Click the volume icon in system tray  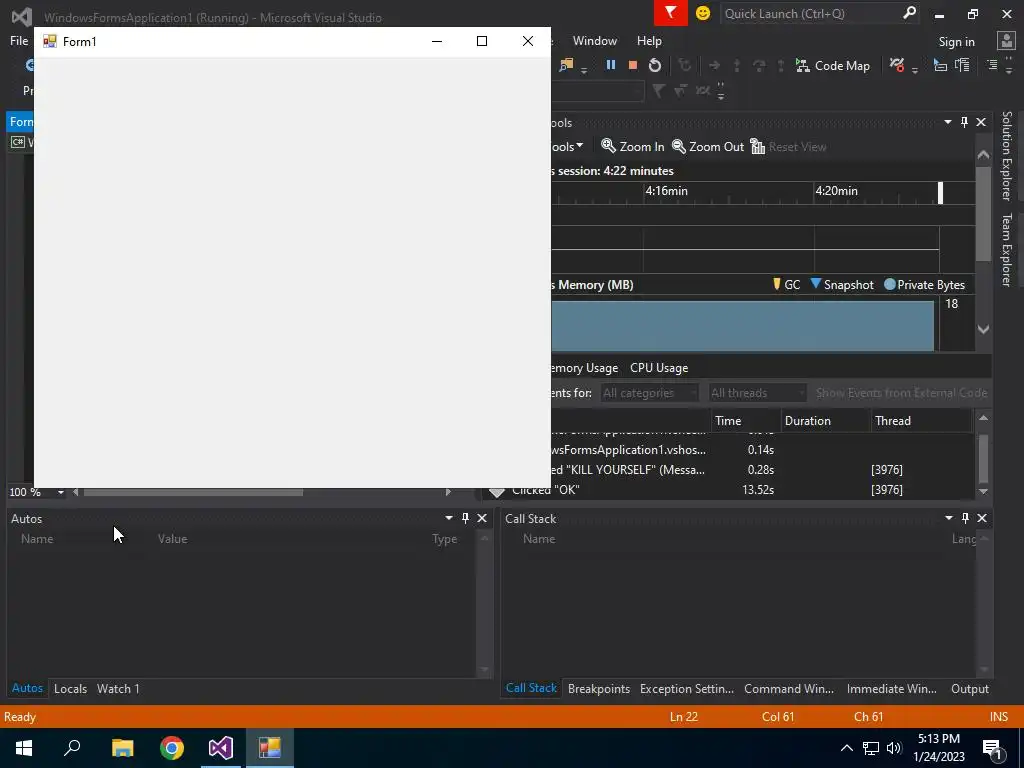[x=894, y=748]
